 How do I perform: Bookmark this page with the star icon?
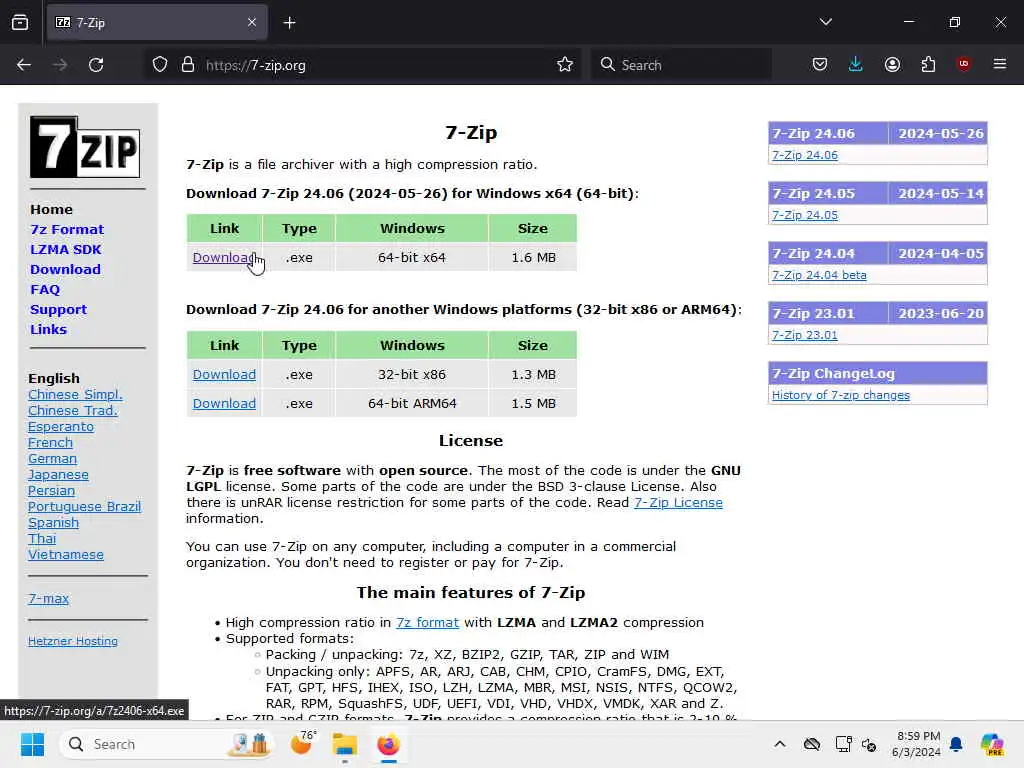point(565,65)
